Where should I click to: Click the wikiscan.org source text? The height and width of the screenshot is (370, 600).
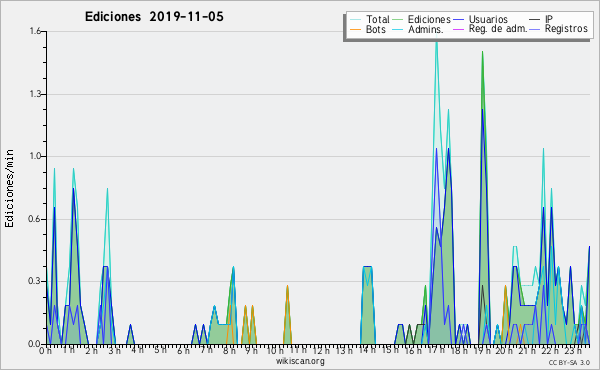click(300, 361)
